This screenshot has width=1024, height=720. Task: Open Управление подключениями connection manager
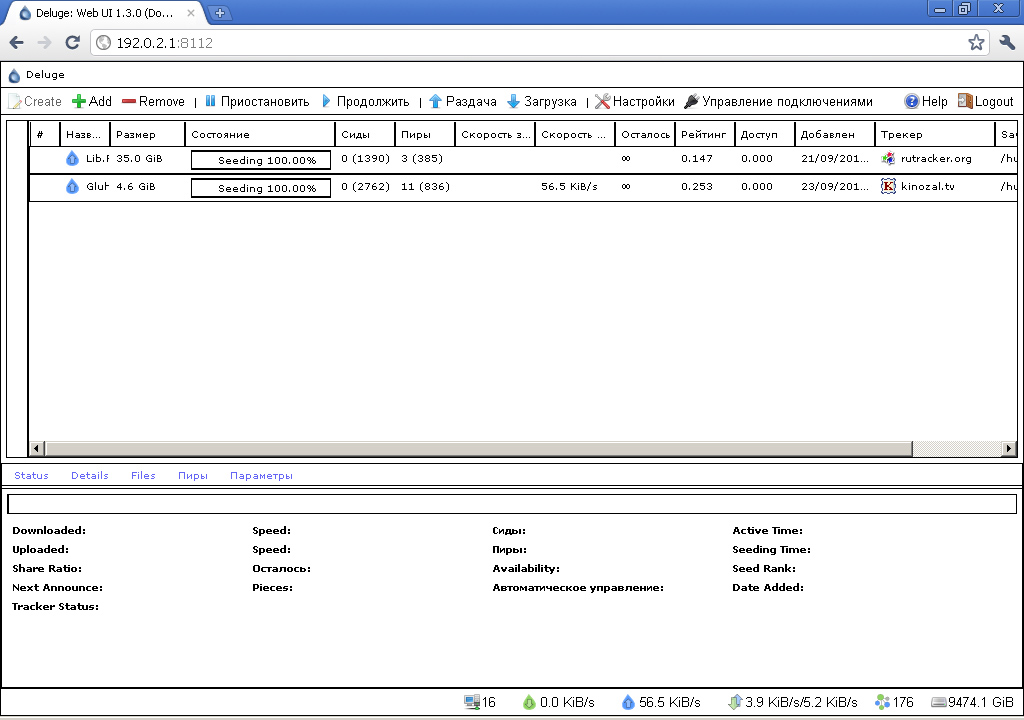[778, 101]
